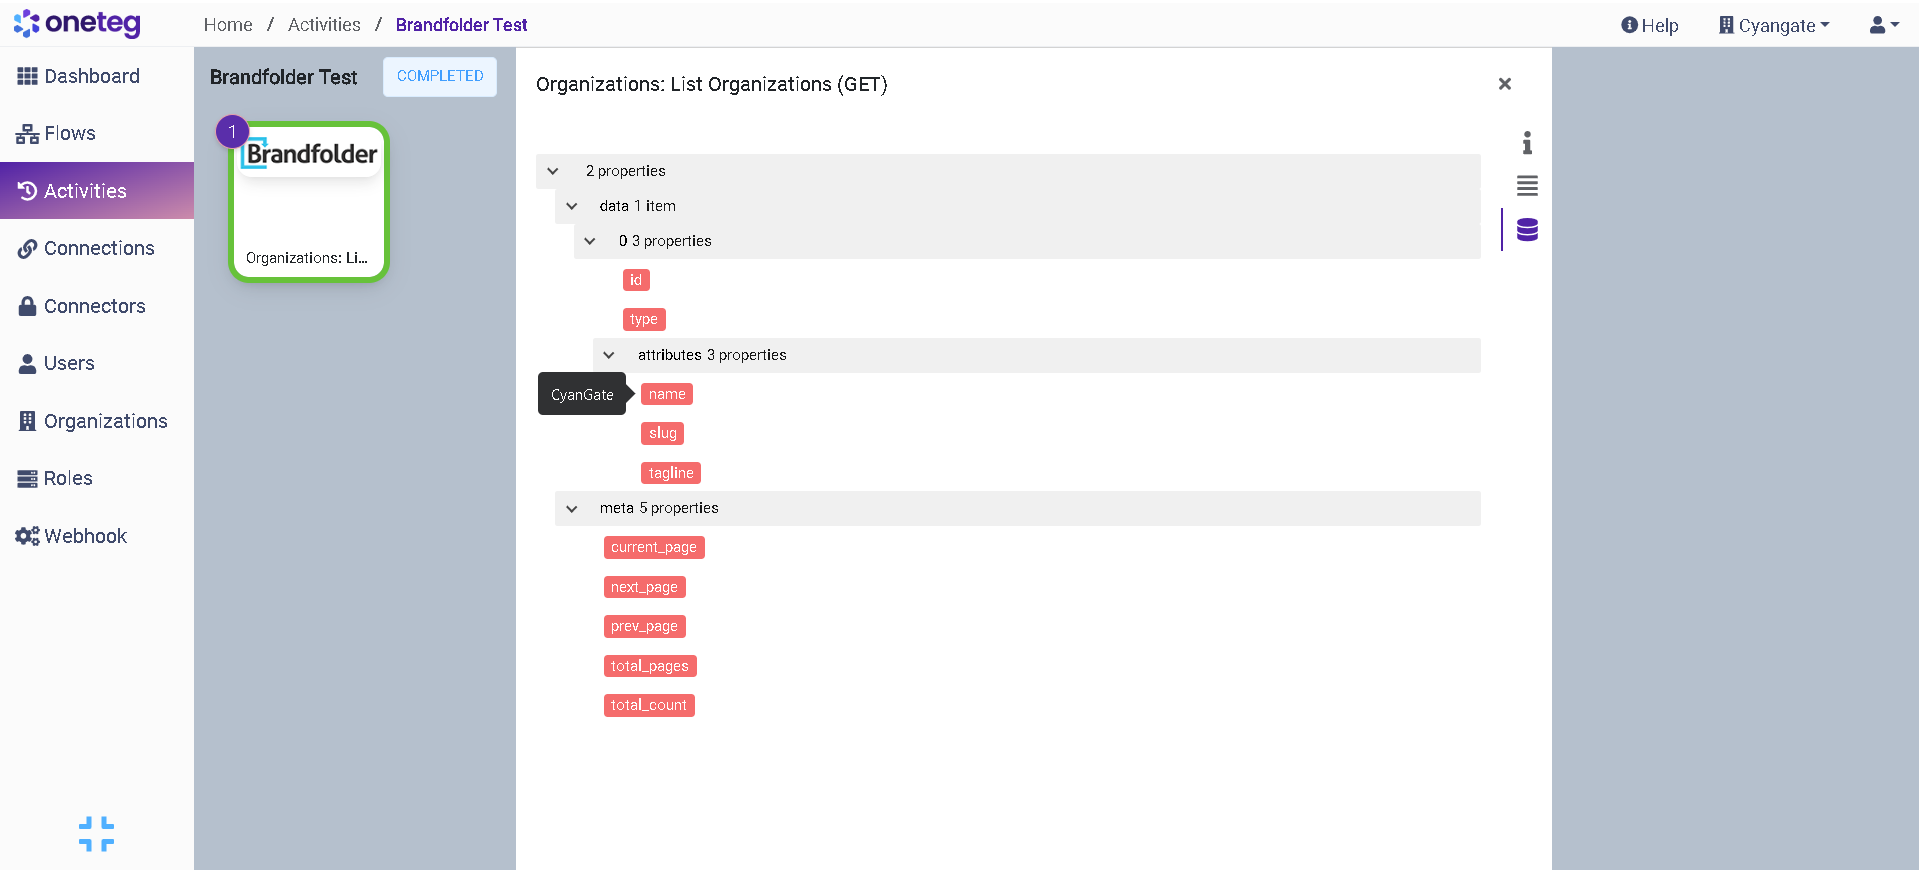Select the database data icon
This screenshot has width=1919, height=870.
(x=1526, y=230)
